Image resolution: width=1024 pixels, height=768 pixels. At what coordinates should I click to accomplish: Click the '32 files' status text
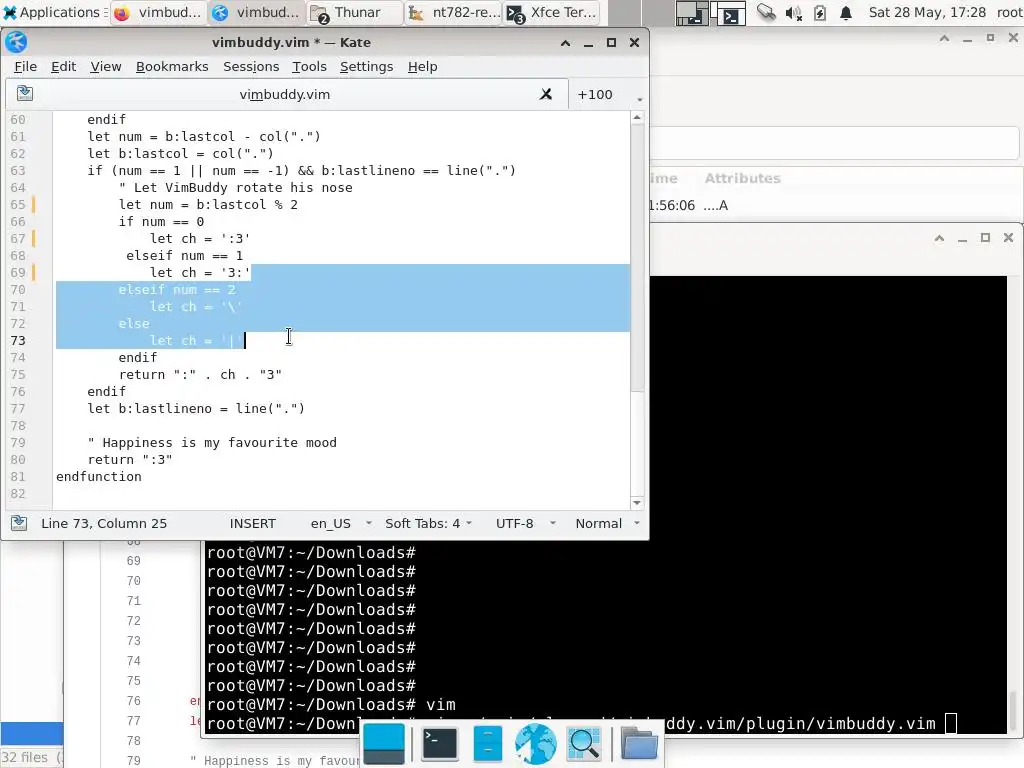pos(25,758)
